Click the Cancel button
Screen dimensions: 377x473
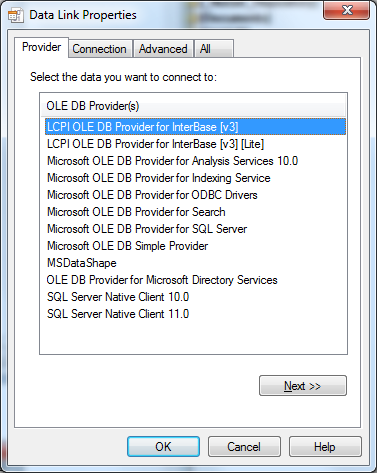(x=244, y=447)
